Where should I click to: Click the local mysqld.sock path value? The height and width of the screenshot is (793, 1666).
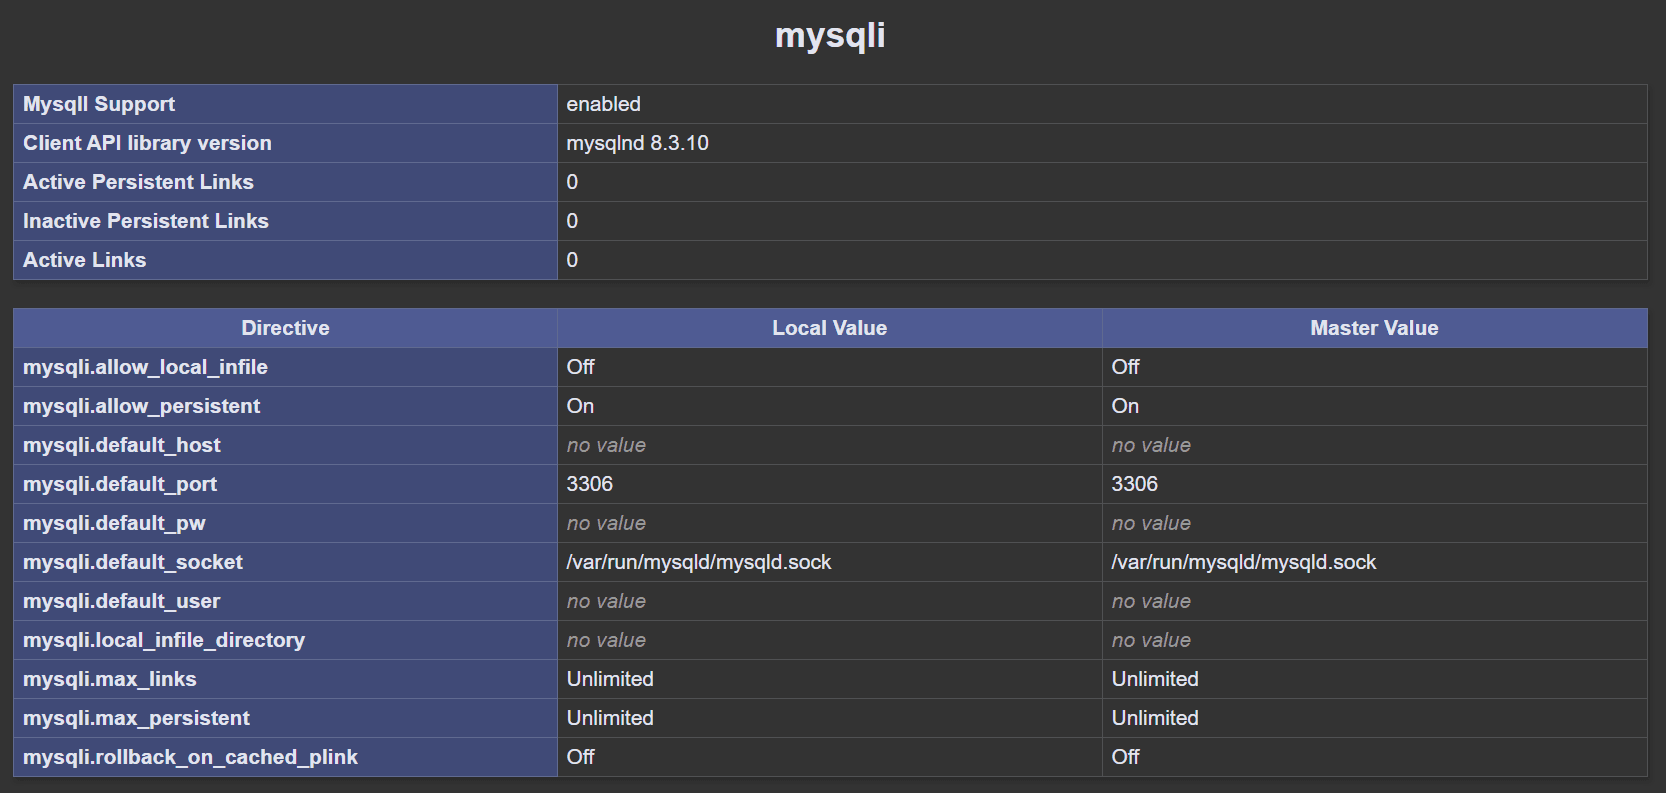[x=699, y=562]
